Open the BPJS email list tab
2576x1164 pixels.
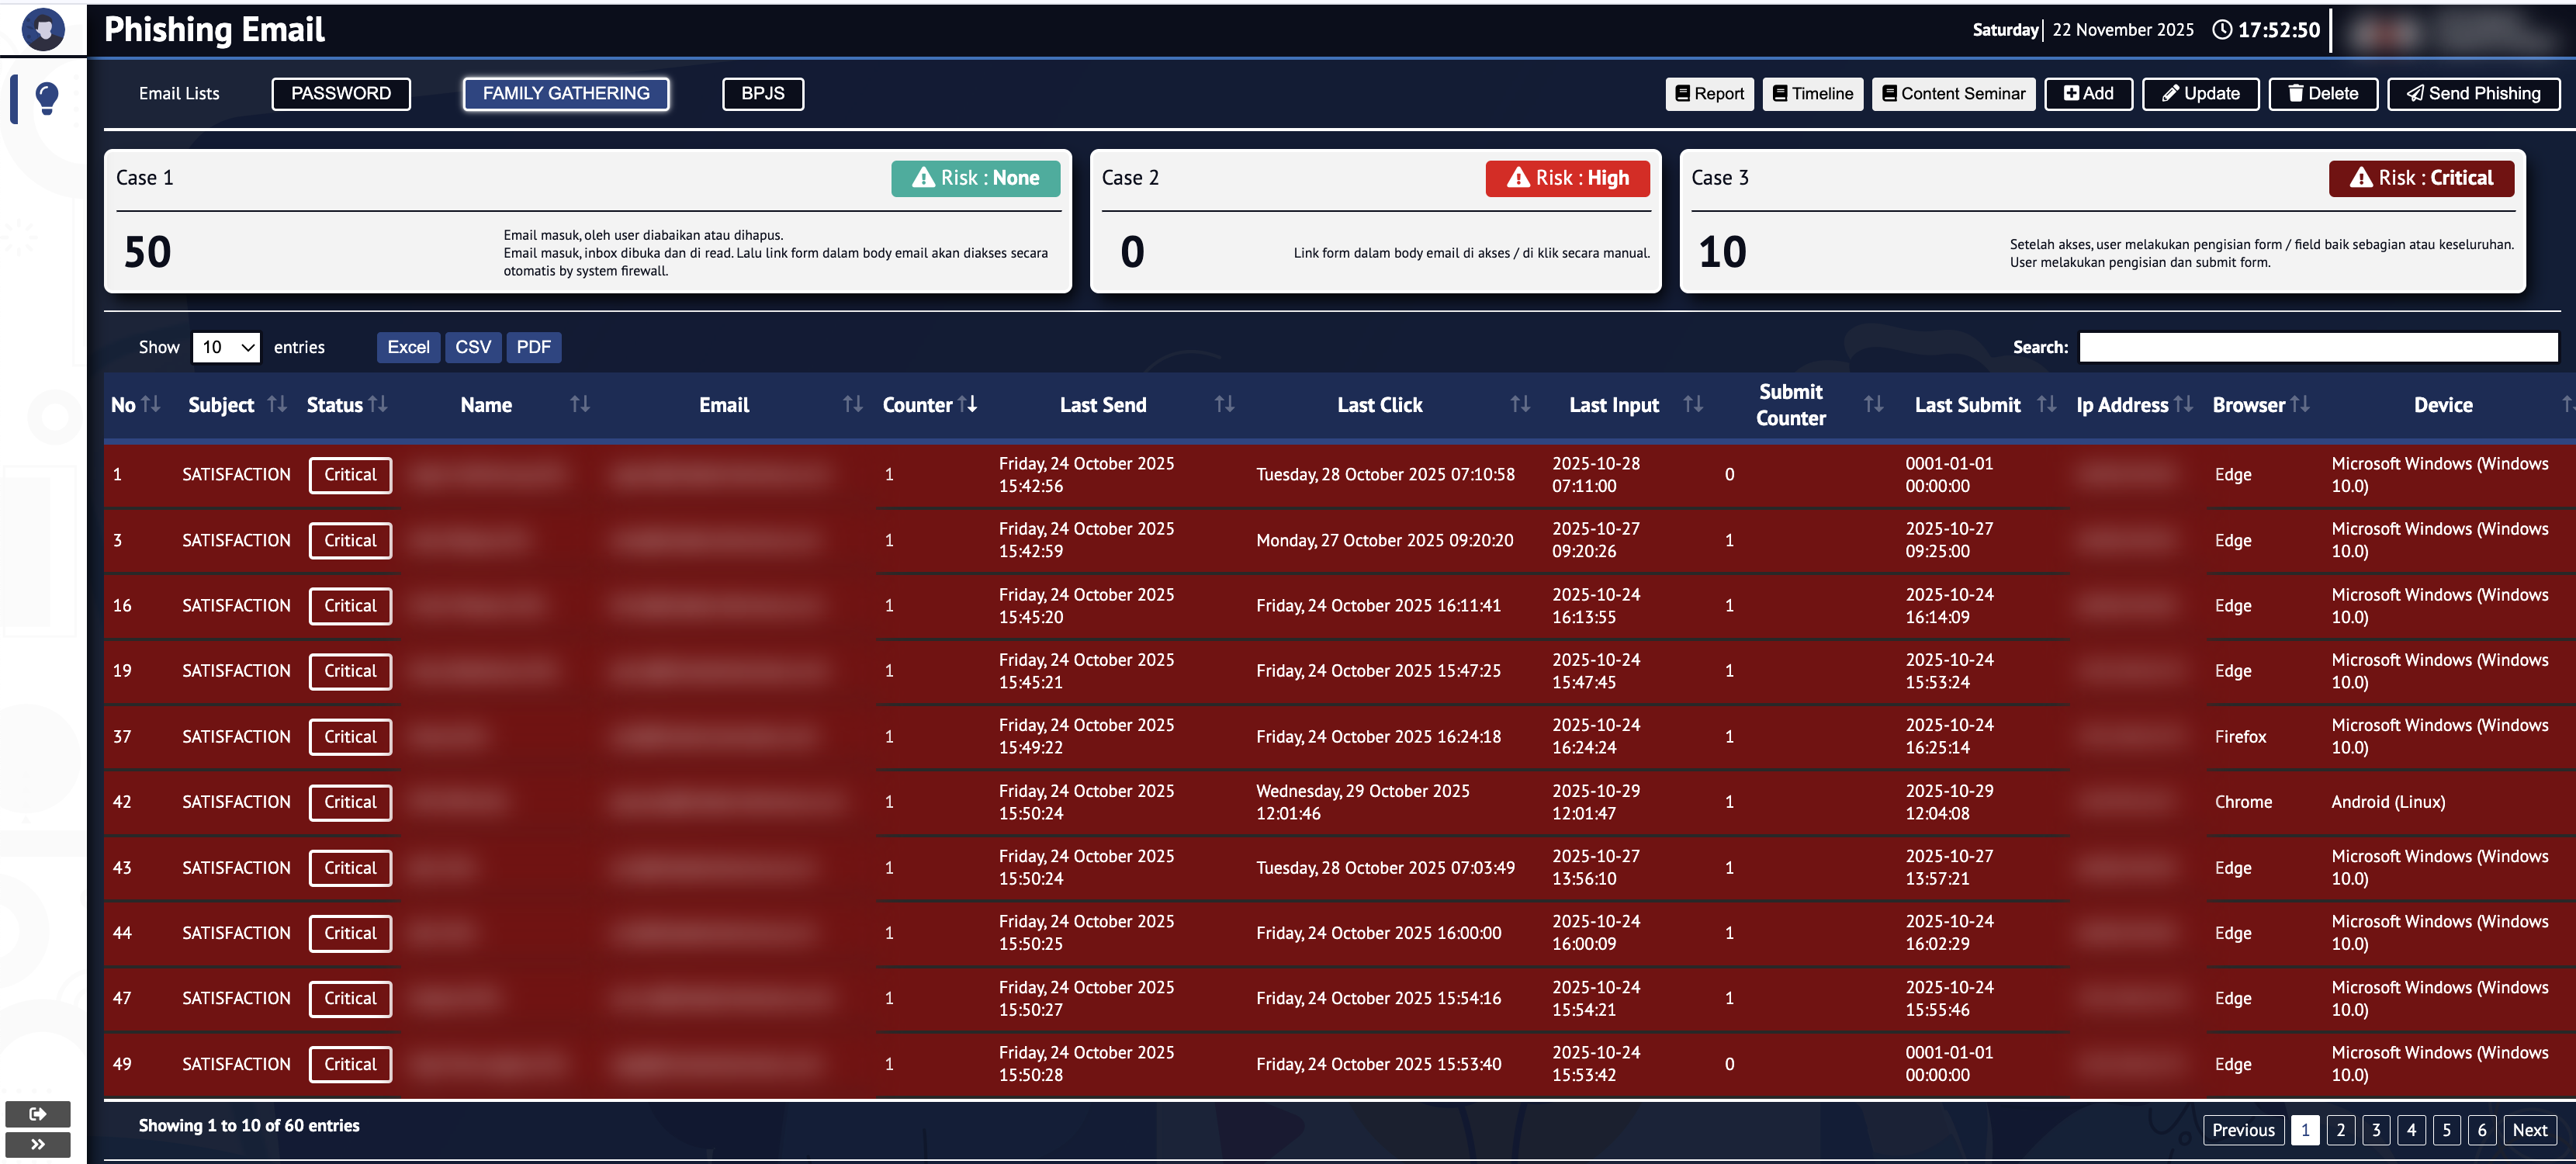763,93
